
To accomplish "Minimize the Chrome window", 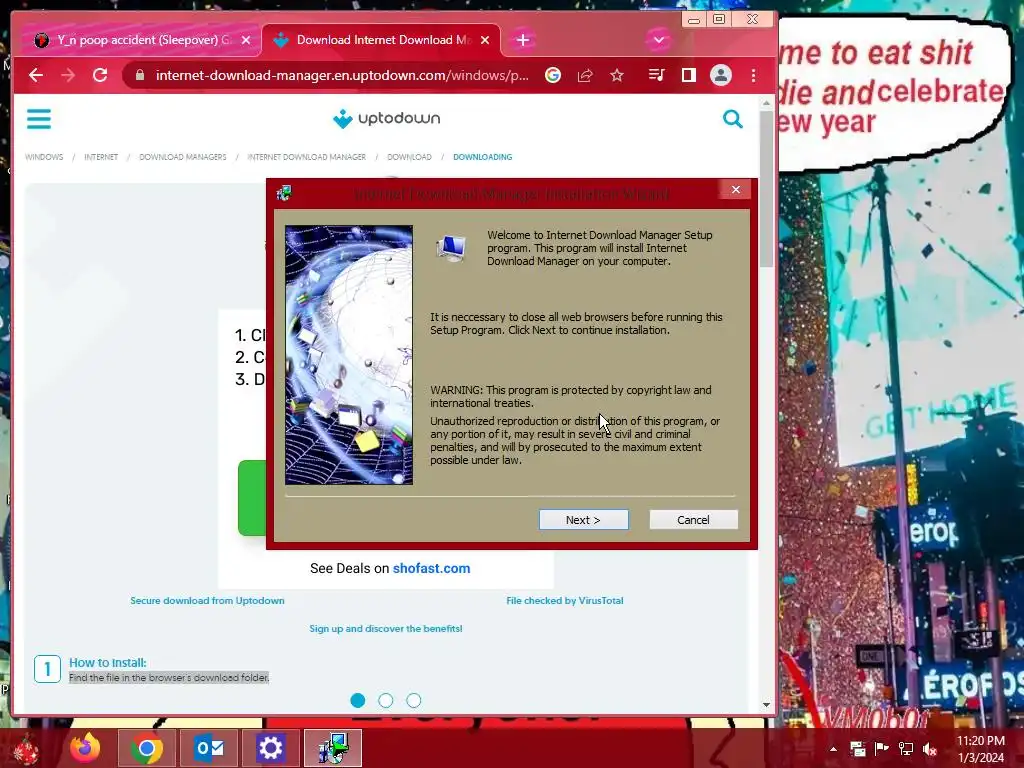I will pos(694,20).
